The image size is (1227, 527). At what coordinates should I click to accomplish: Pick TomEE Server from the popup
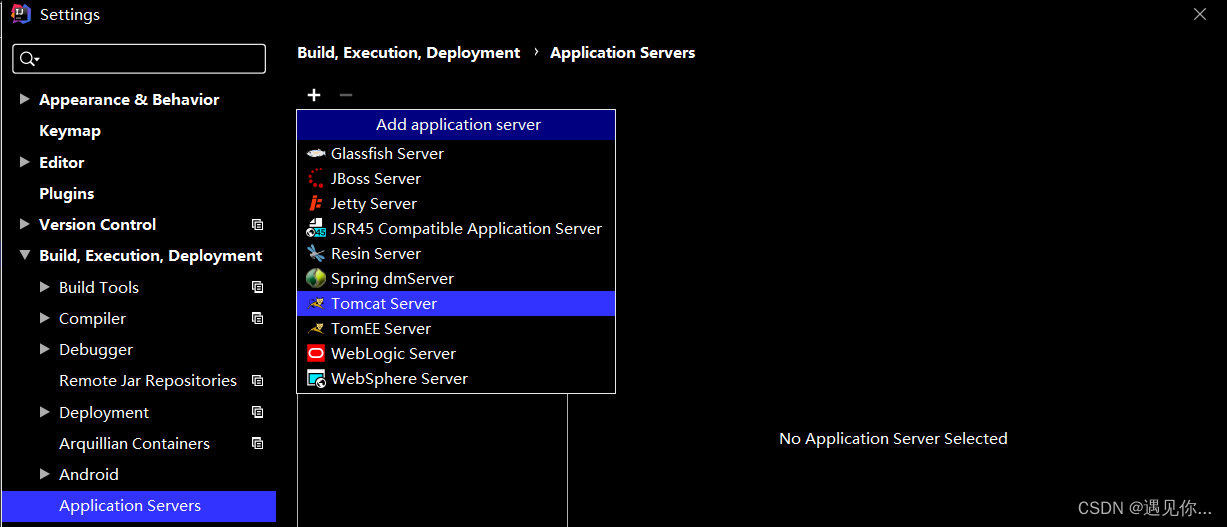click(456, 329)
